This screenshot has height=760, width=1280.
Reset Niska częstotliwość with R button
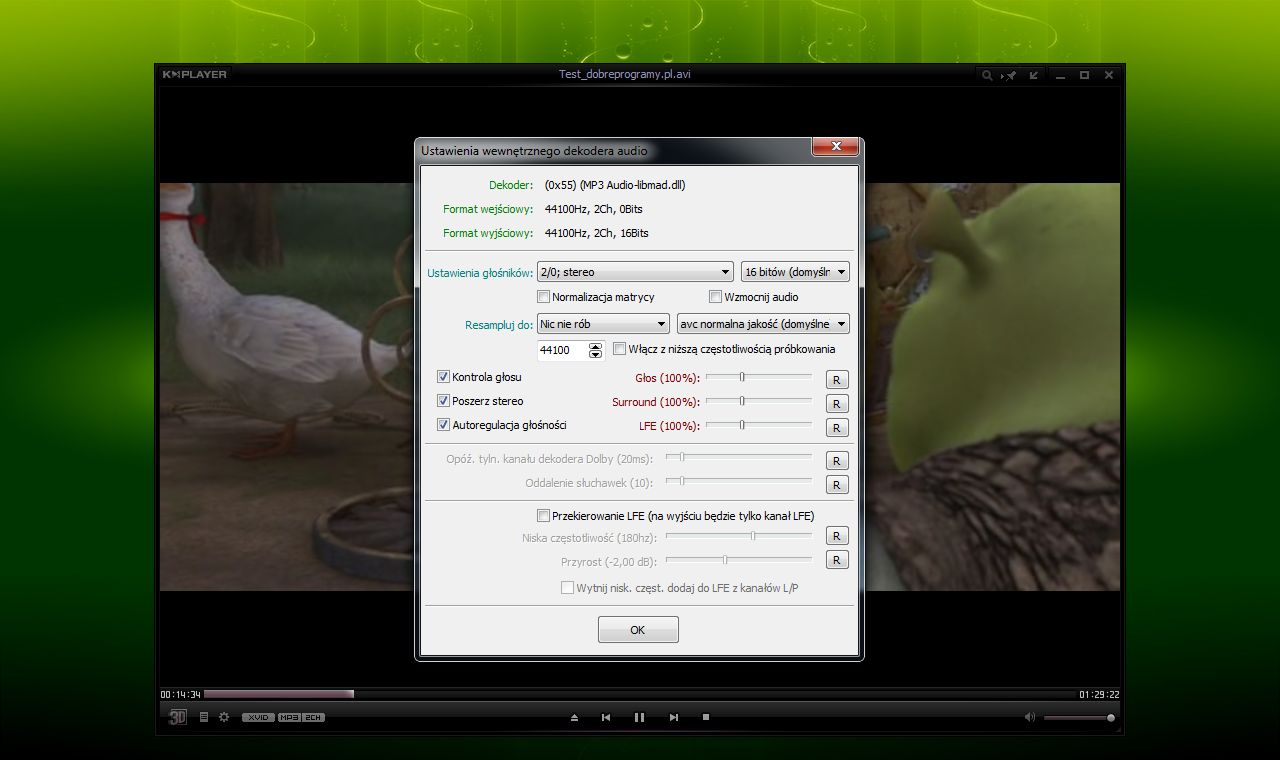click(x=837, y=536)
